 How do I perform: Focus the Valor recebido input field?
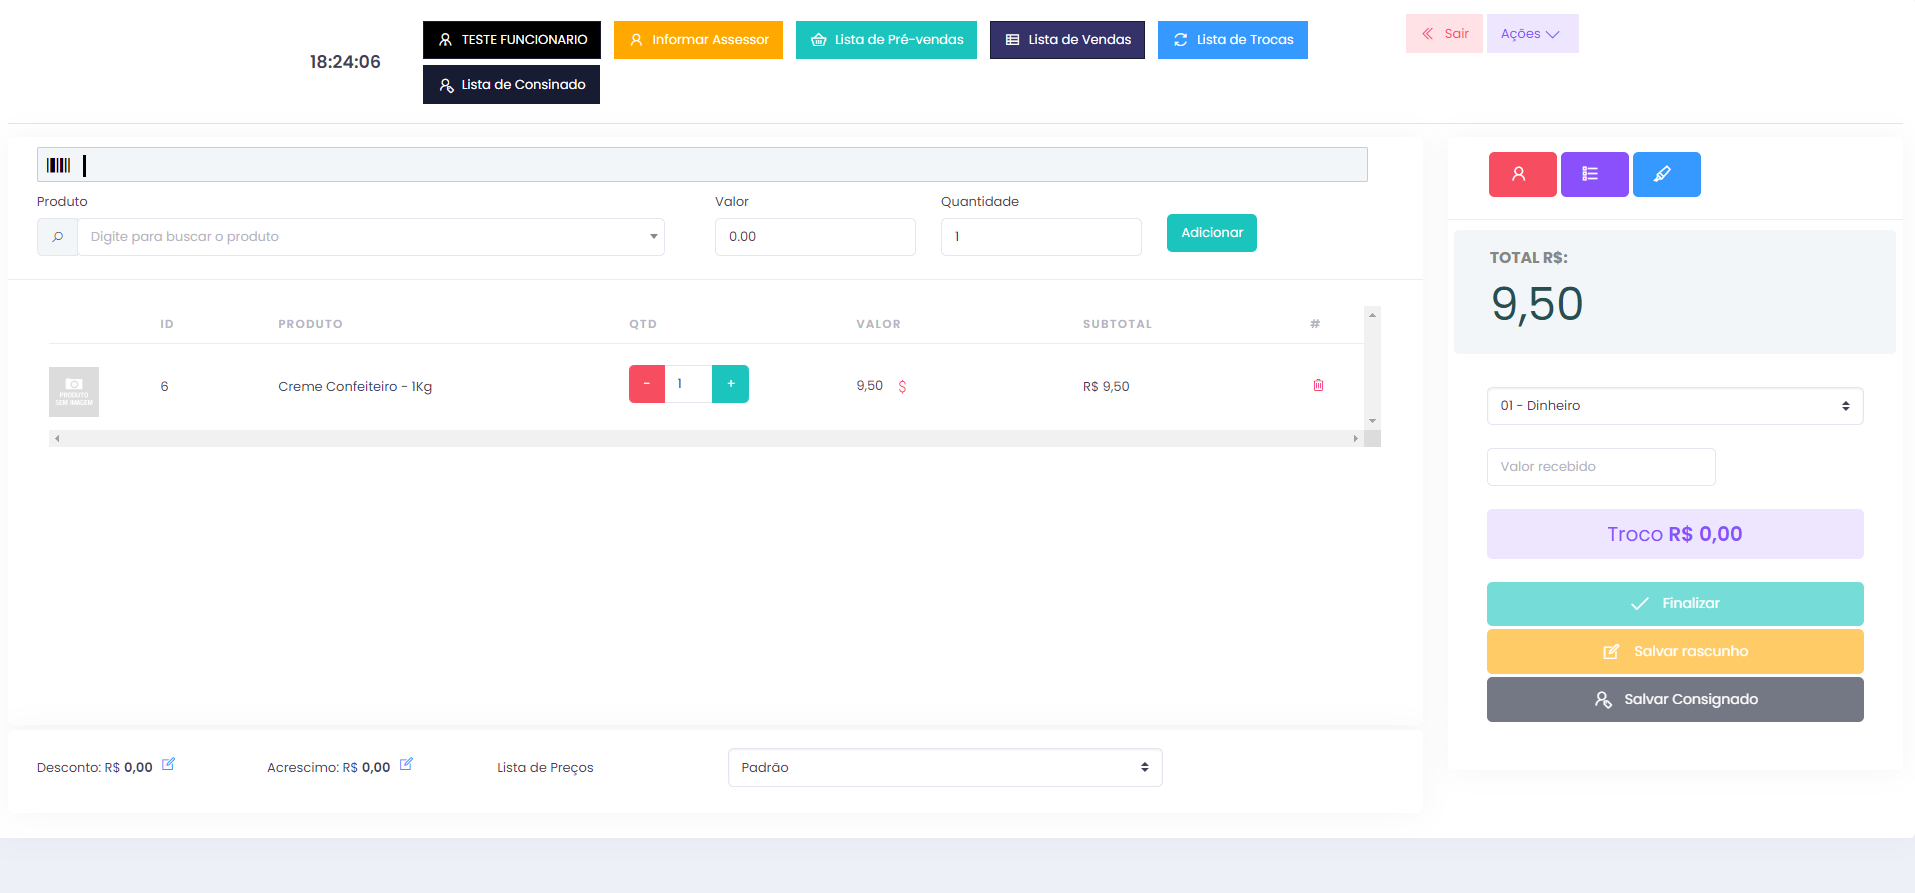click(x=1600, y=467)
